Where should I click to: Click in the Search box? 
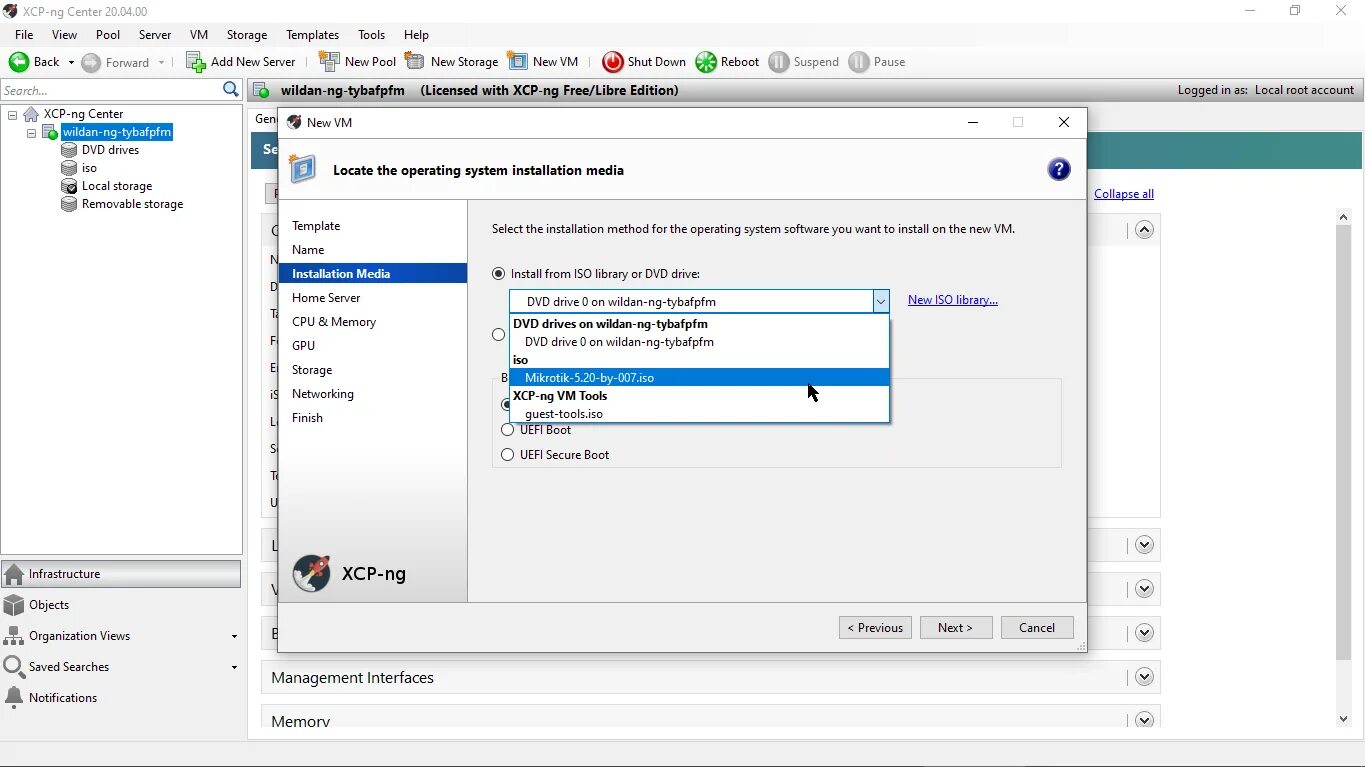111,90
